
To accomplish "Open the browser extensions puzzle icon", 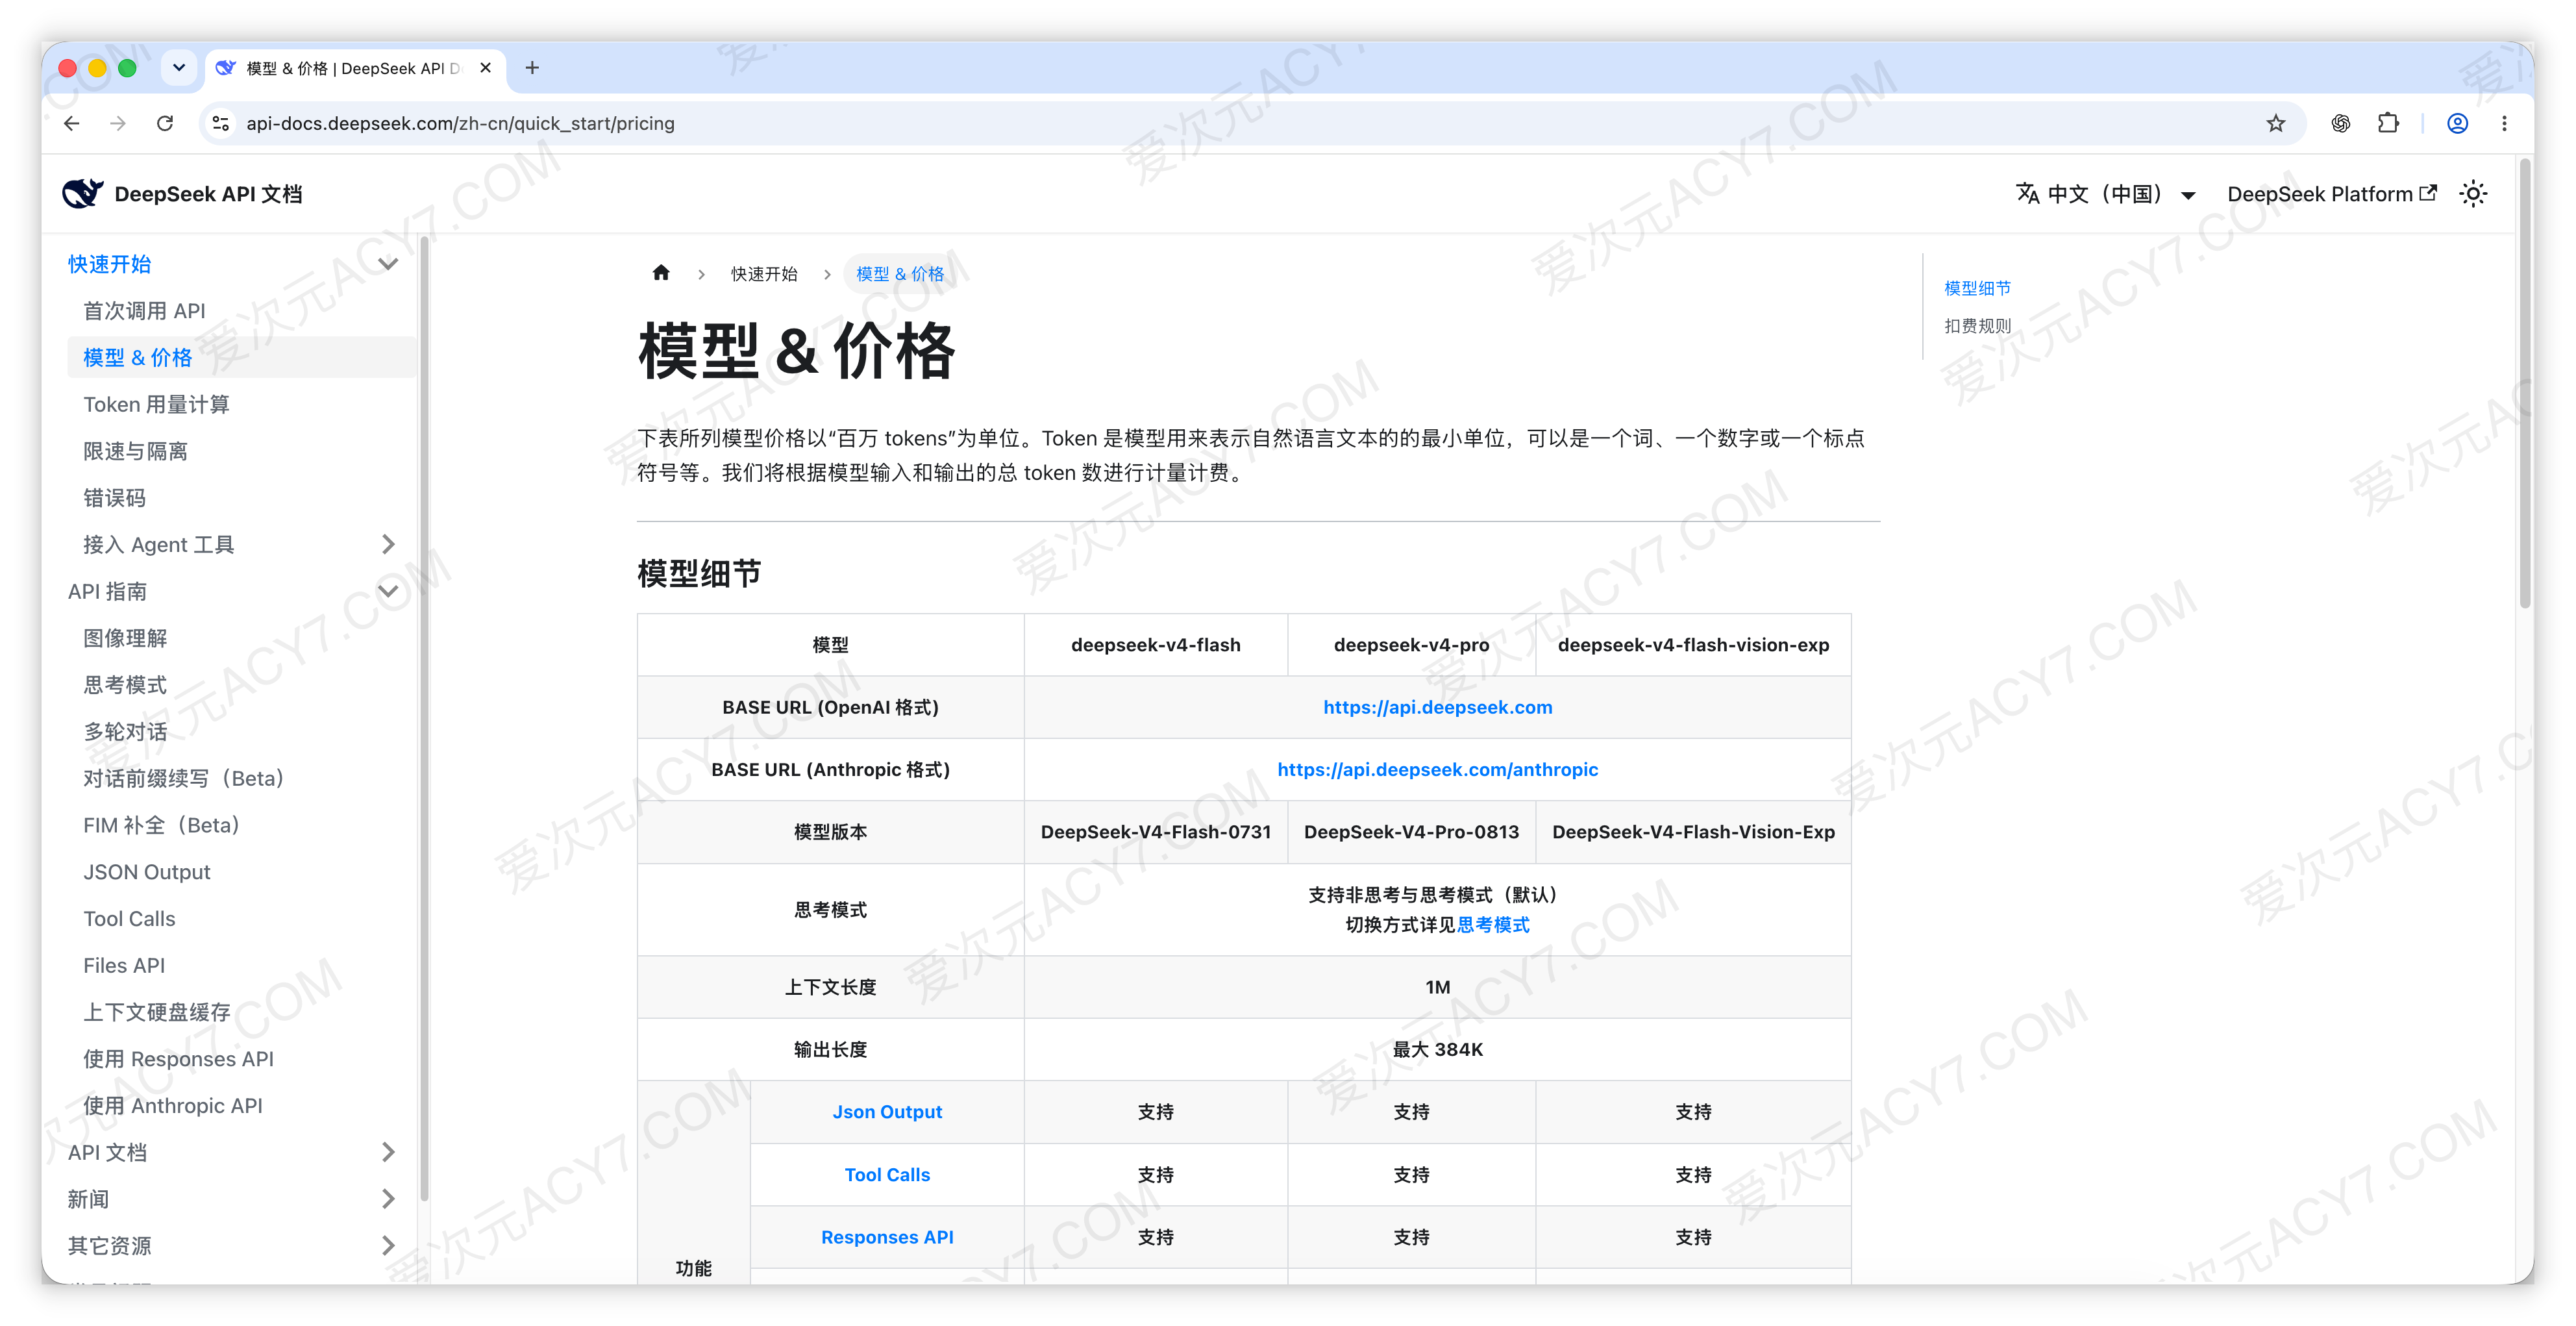I will click(2388, 123).
